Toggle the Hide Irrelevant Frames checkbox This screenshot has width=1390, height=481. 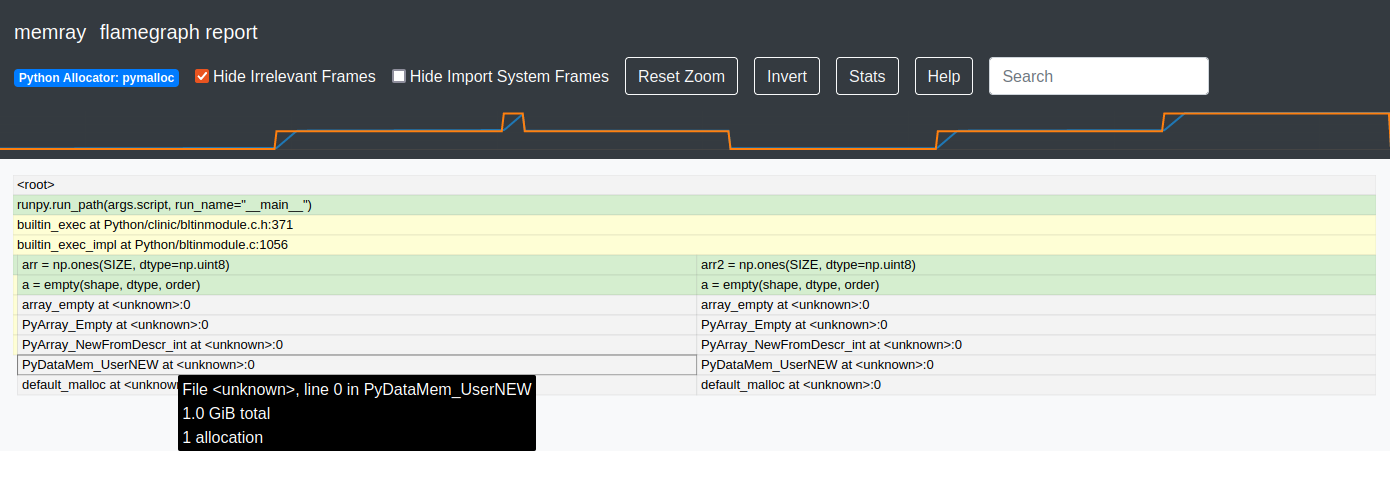click(x=202, y=76)
